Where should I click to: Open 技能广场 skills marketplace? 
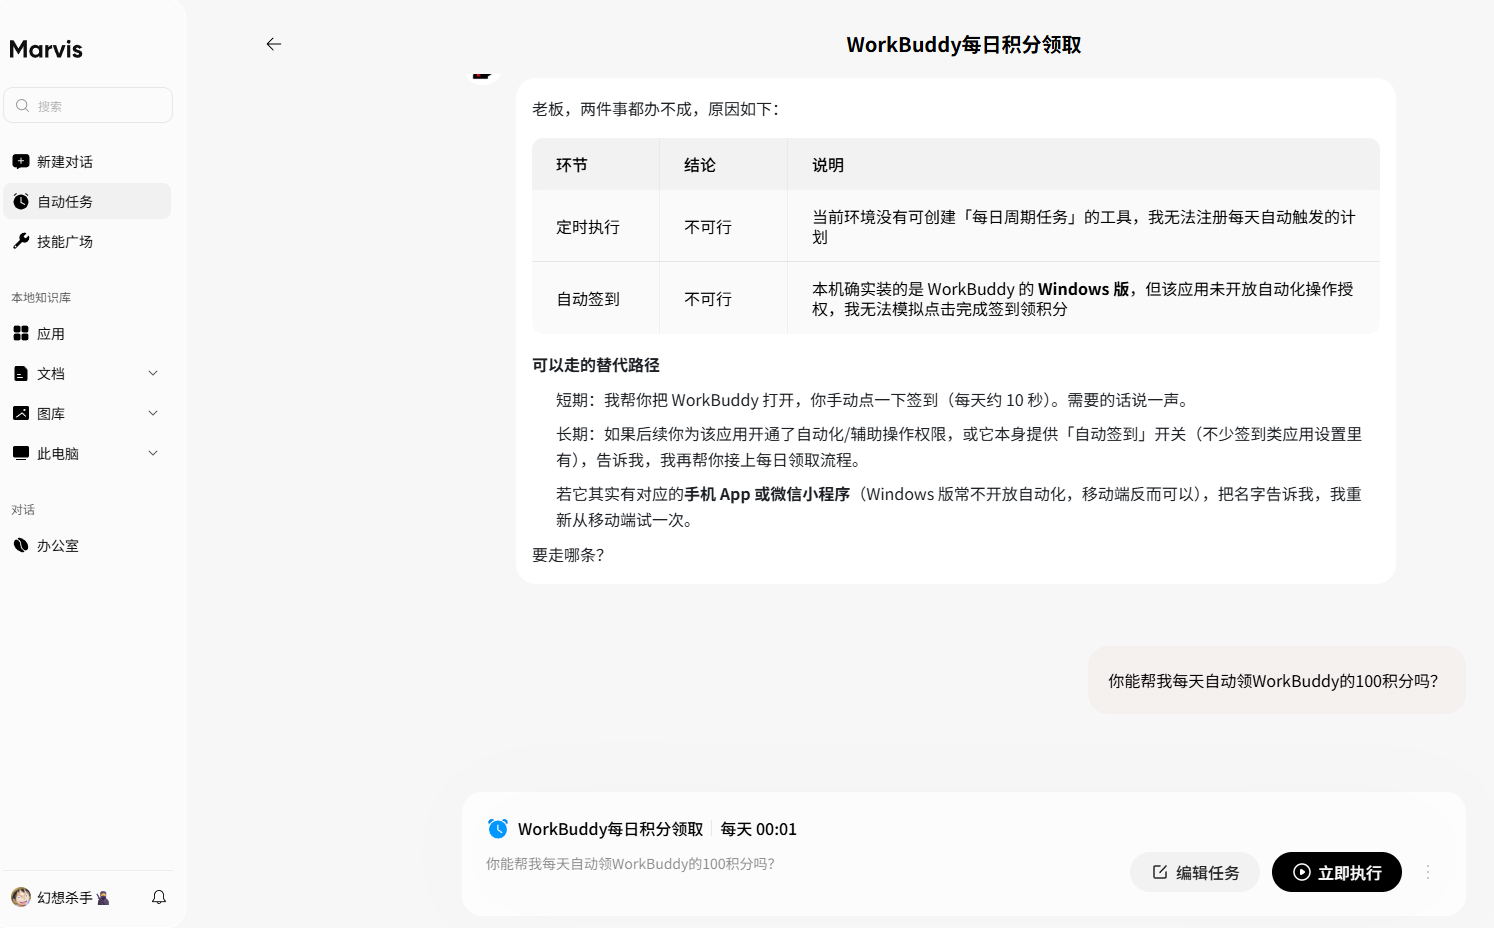(x=87, y=241)
